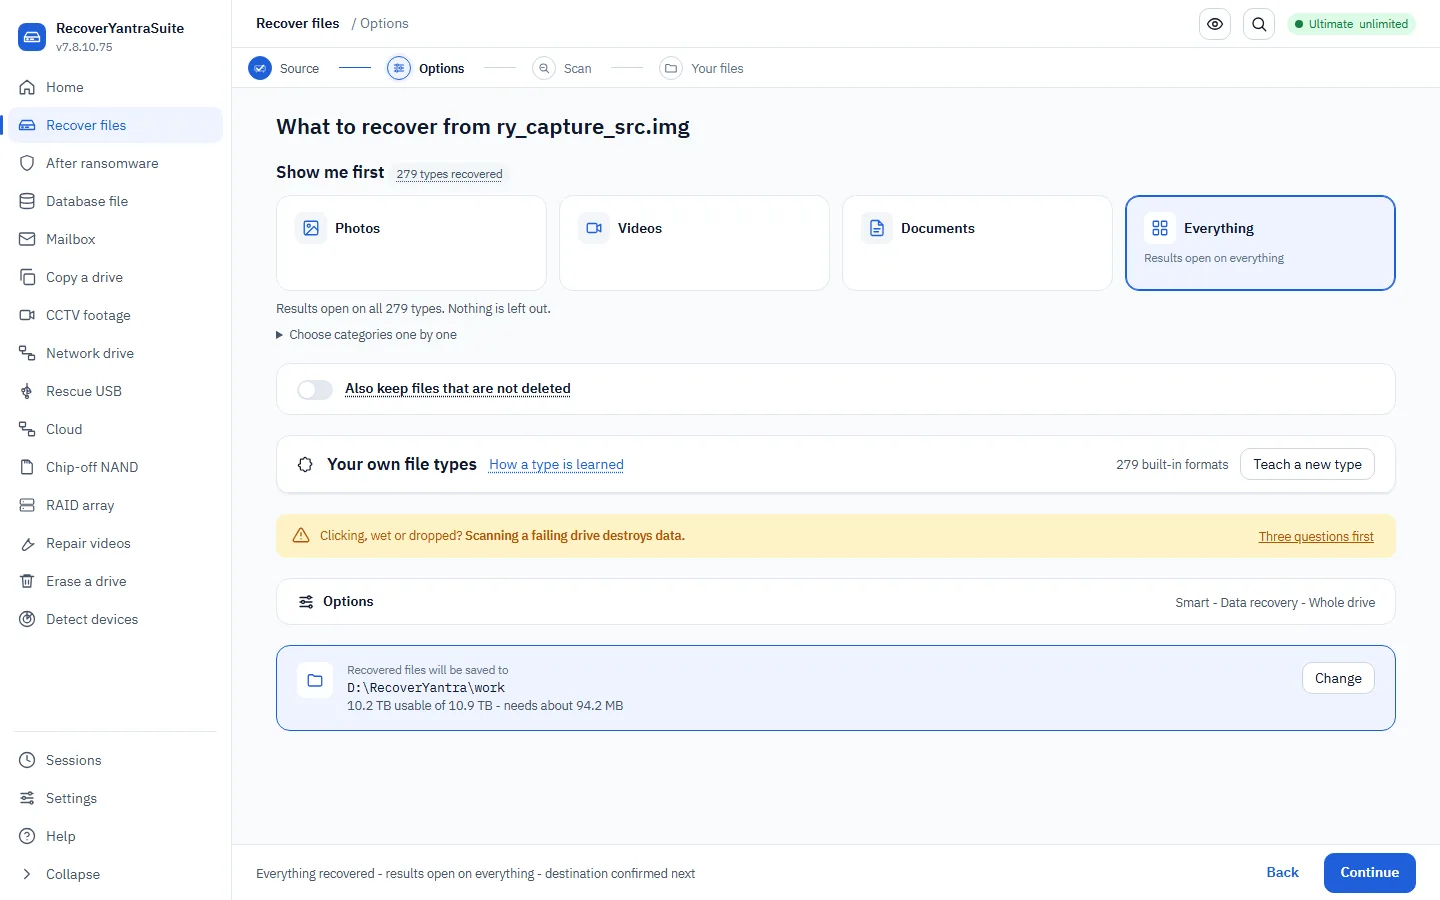Go Back to the previous step
Viewport: 1440px width, 900px height.
pyautogui.click(x=1282, y=873)
